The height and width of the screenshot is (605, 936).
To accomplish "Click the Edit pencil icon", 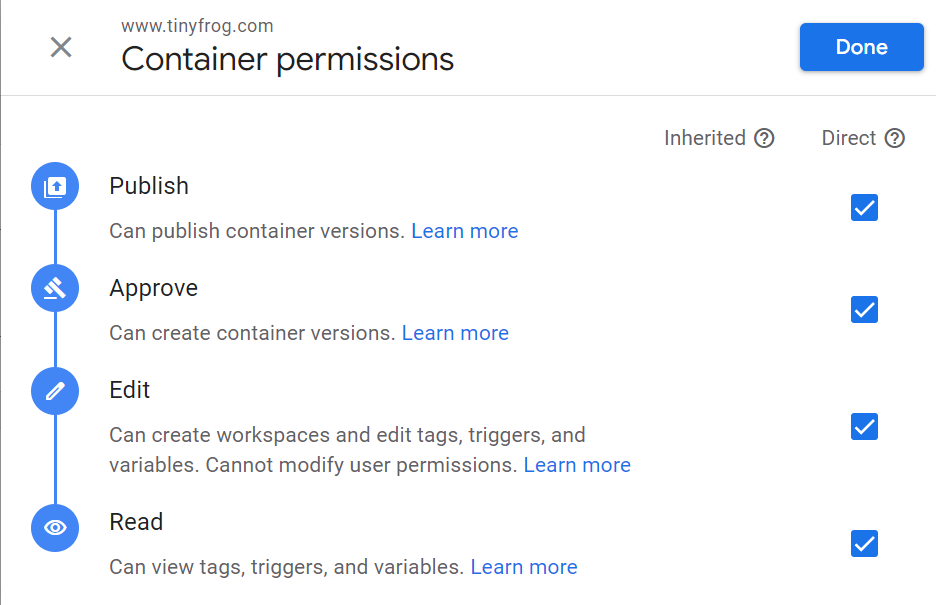I will click(x=55, y=390).
